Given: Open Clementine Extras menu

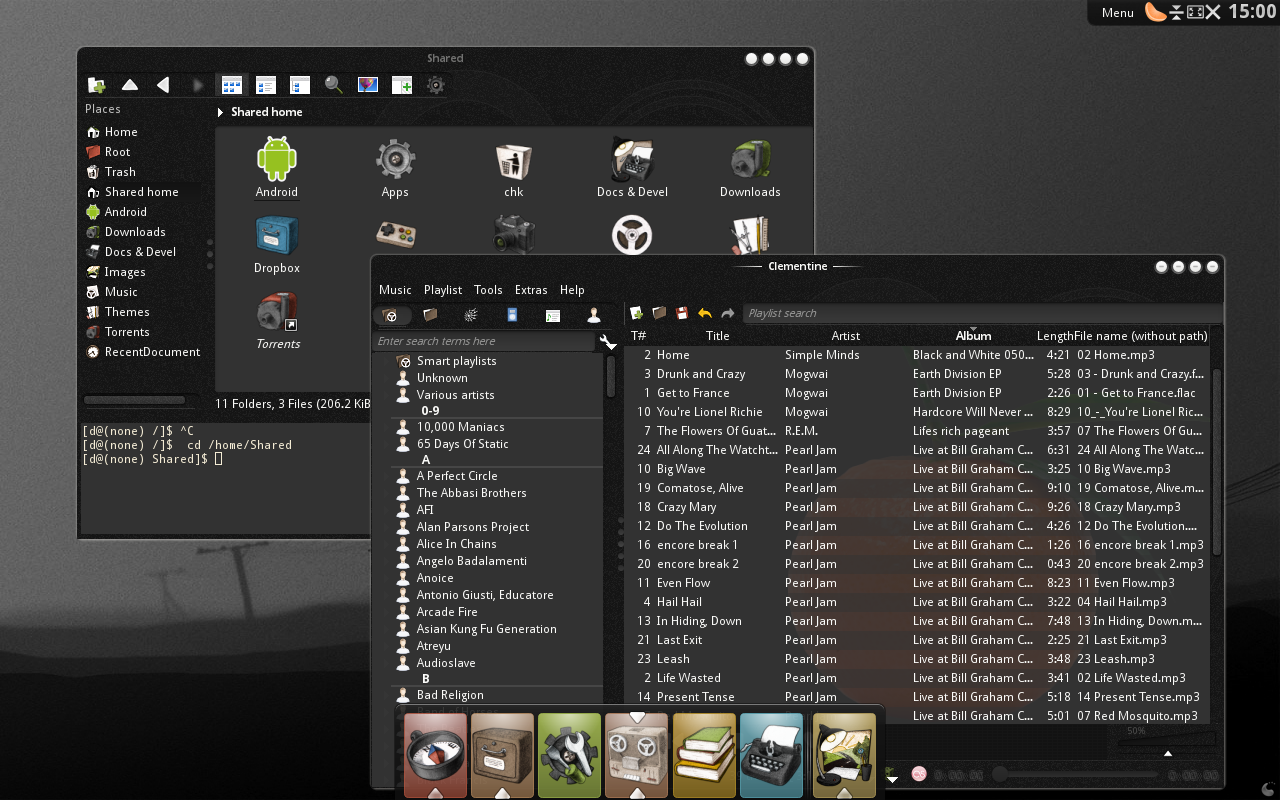Looking at the screenshot, I should (531, 290).
